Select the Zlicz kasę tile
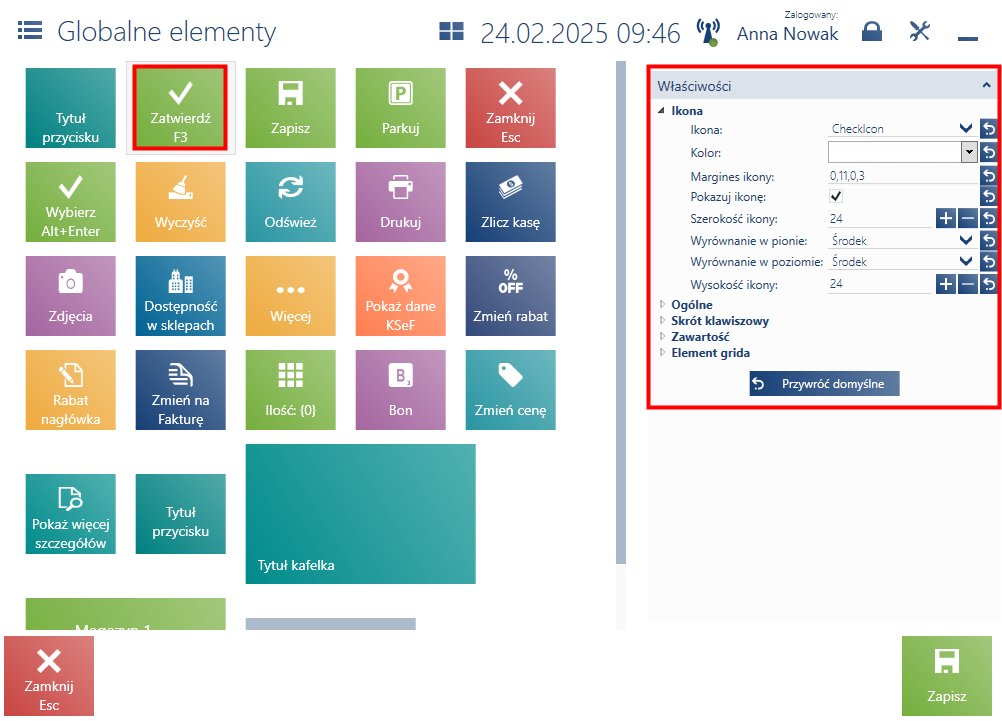1002x721 pixels. point(511,202)
